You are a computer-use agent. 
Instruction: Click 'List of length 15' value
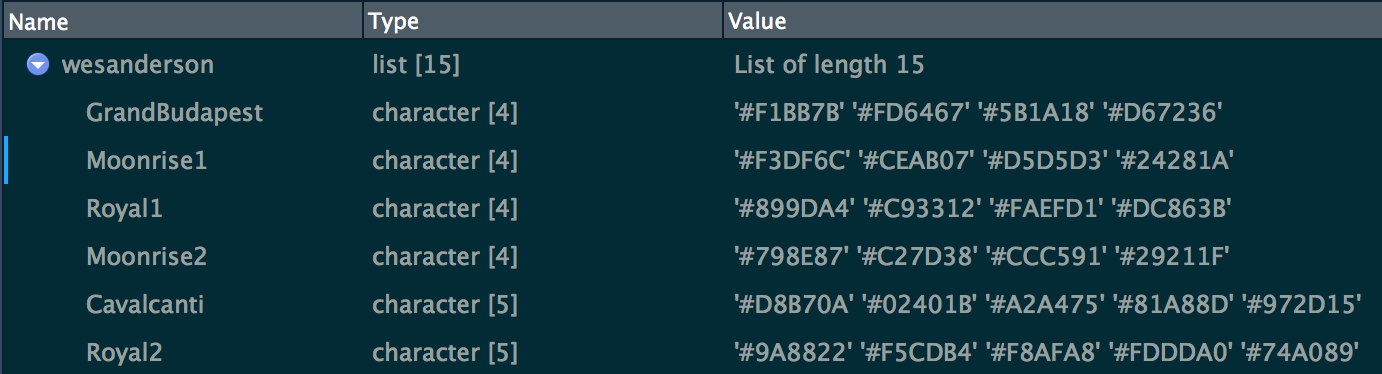pyautogui.click(x=829, y=66)
